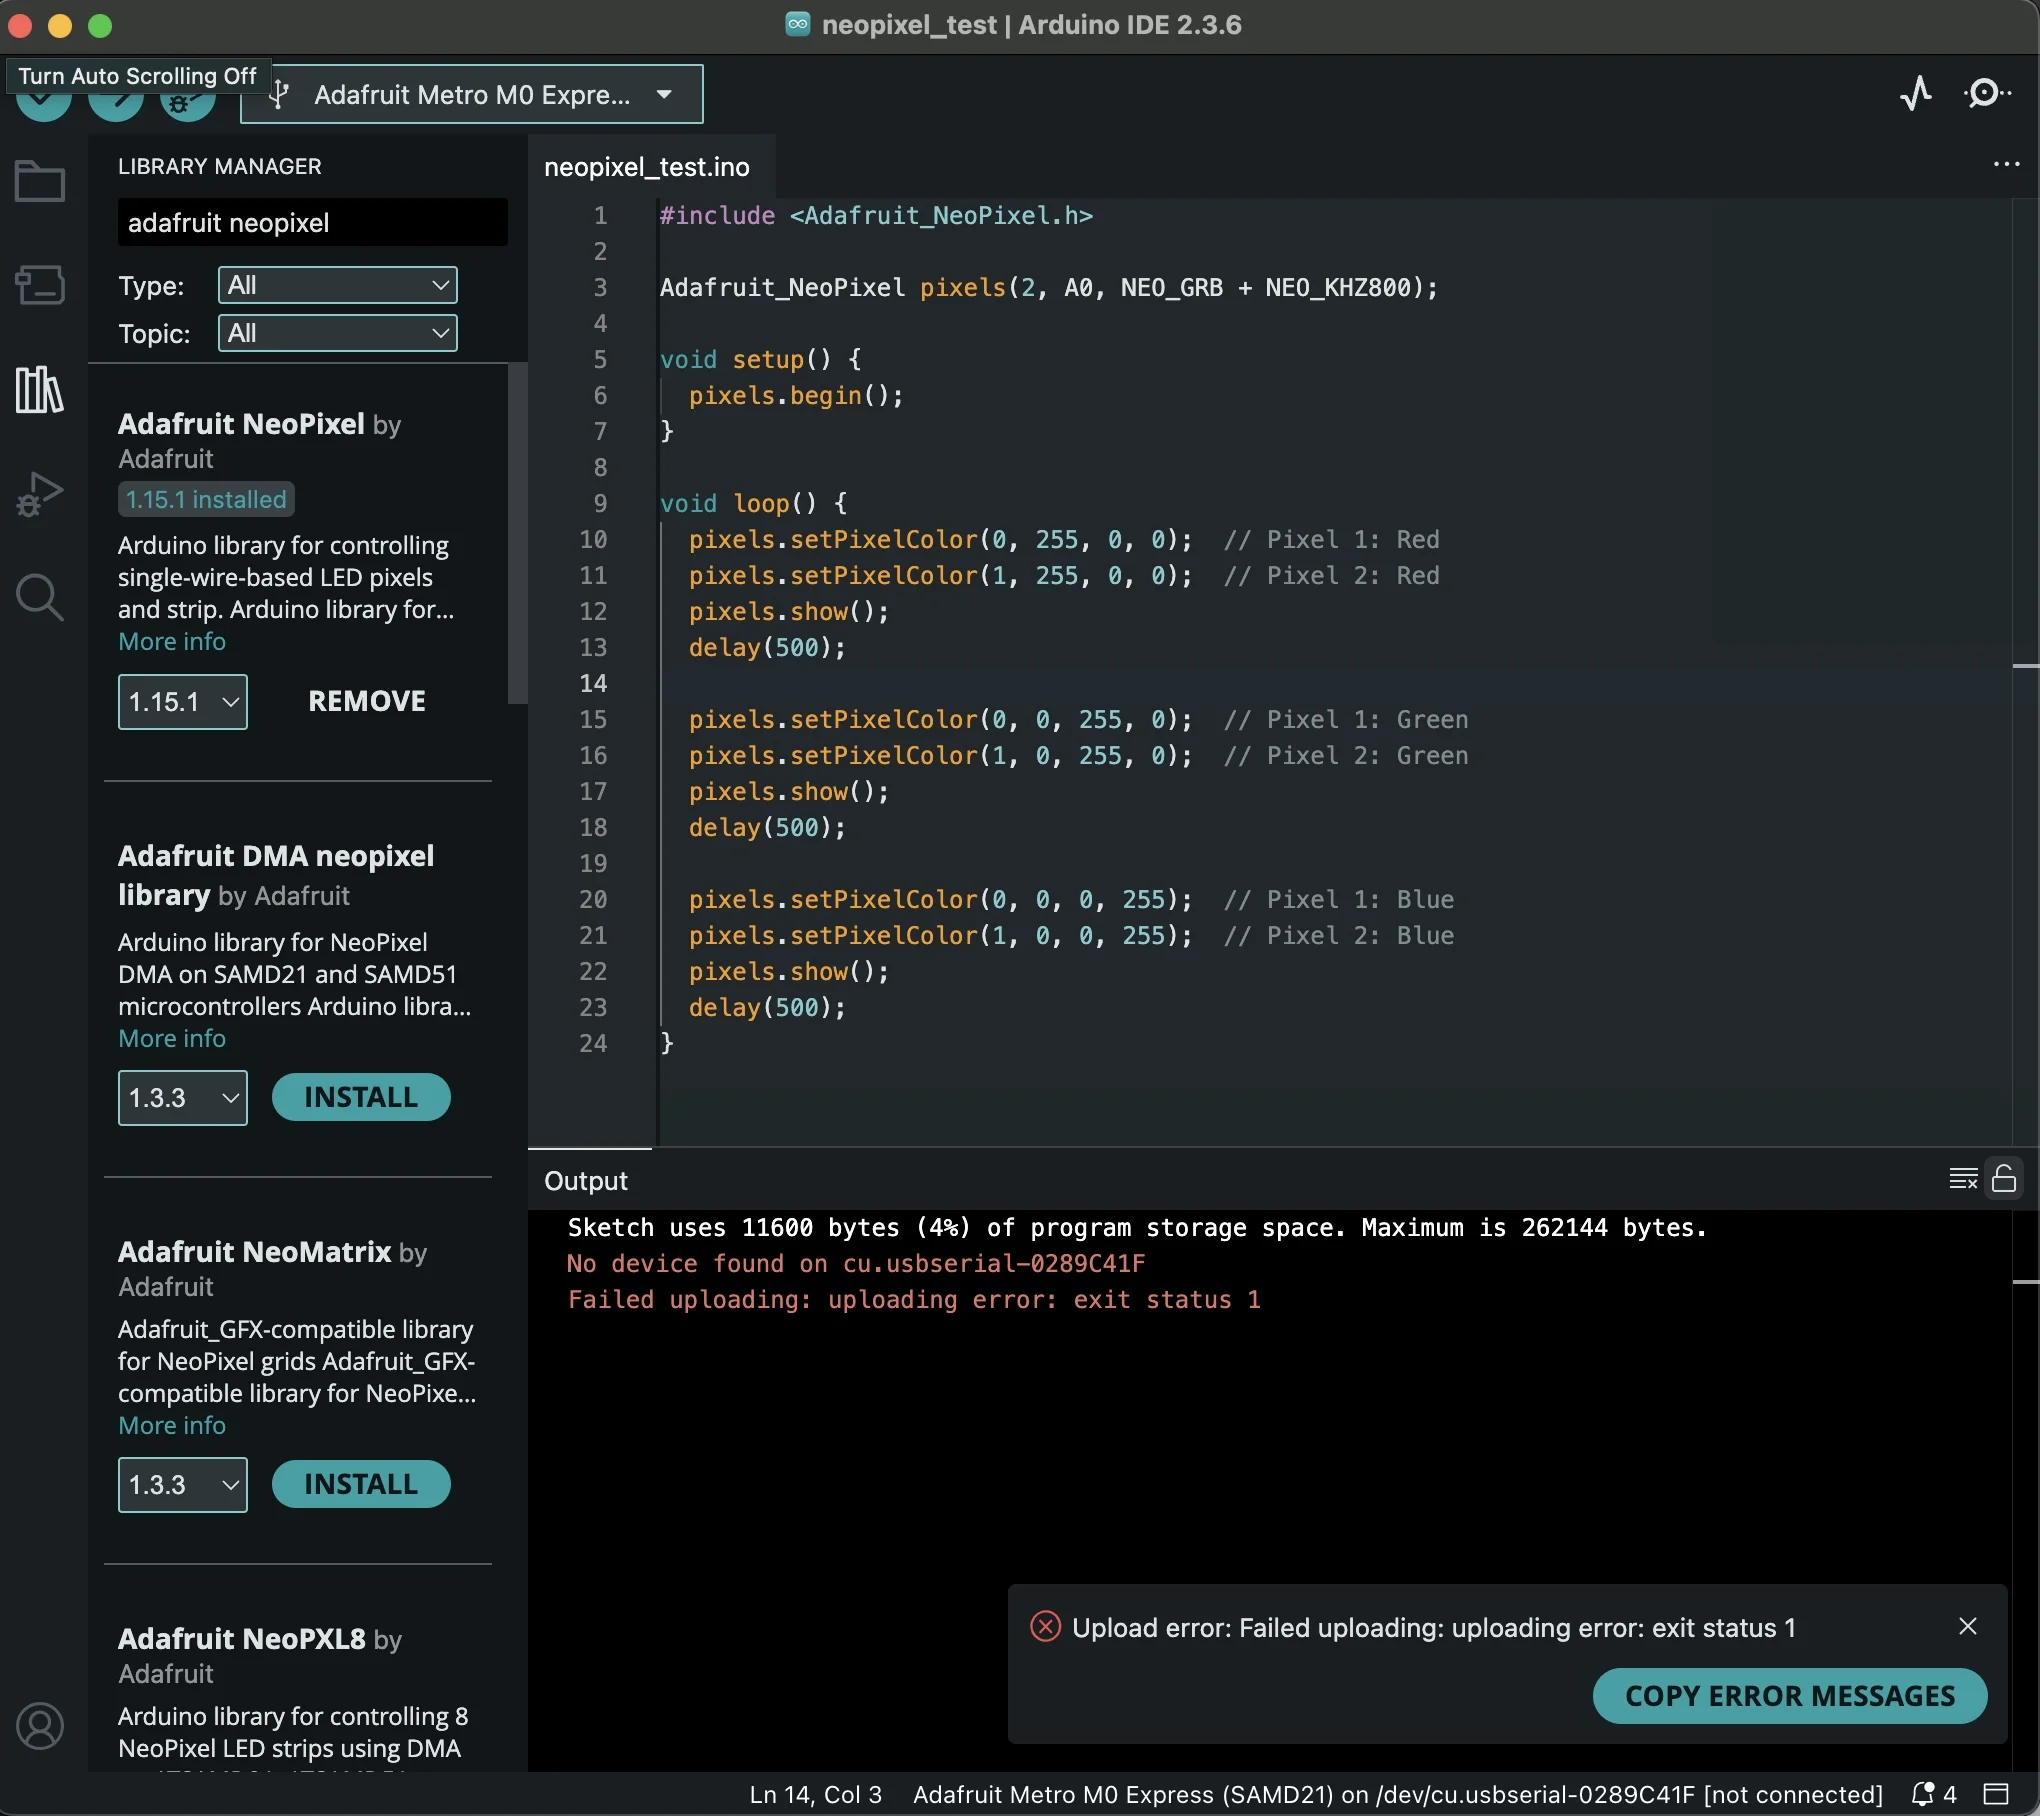Open the account profile icon
Image resolution: width=2040 pixels, height=1816 pixels.
40,1726
